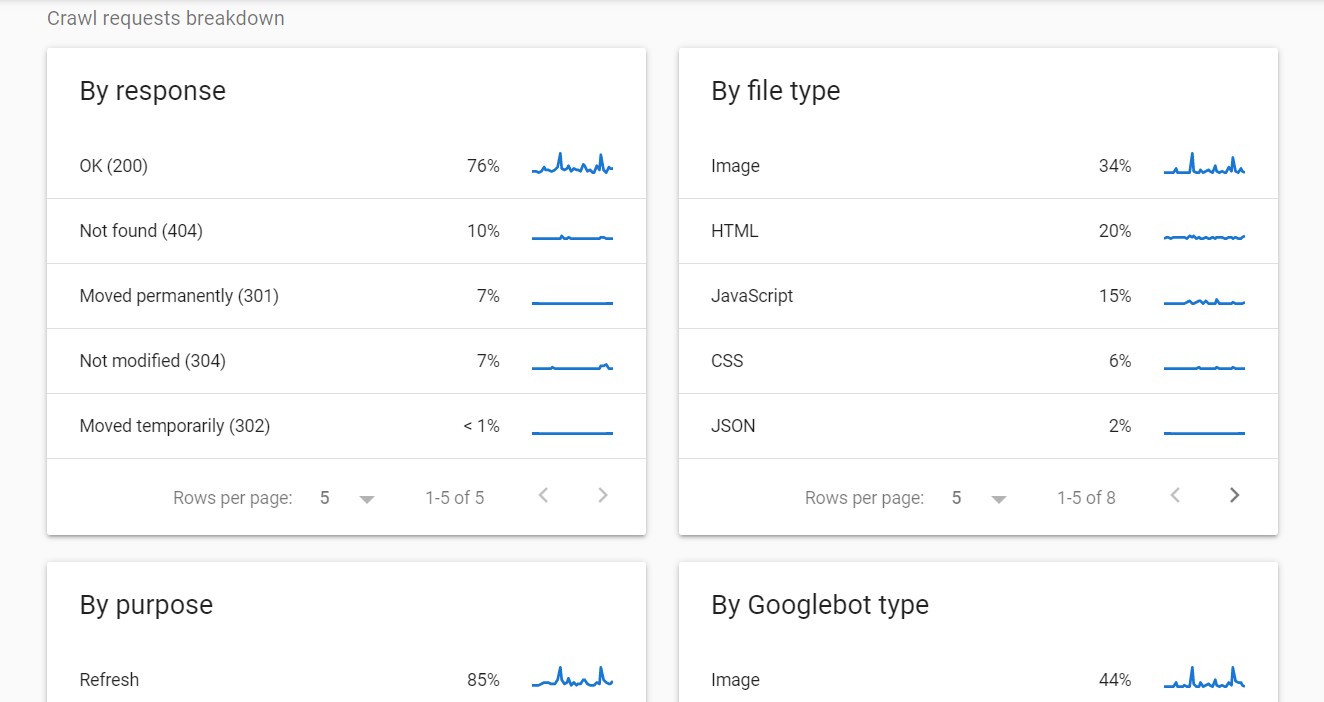Open Rows per page dropdown in By response card
1324x702 pixels.
click(347, 497)
